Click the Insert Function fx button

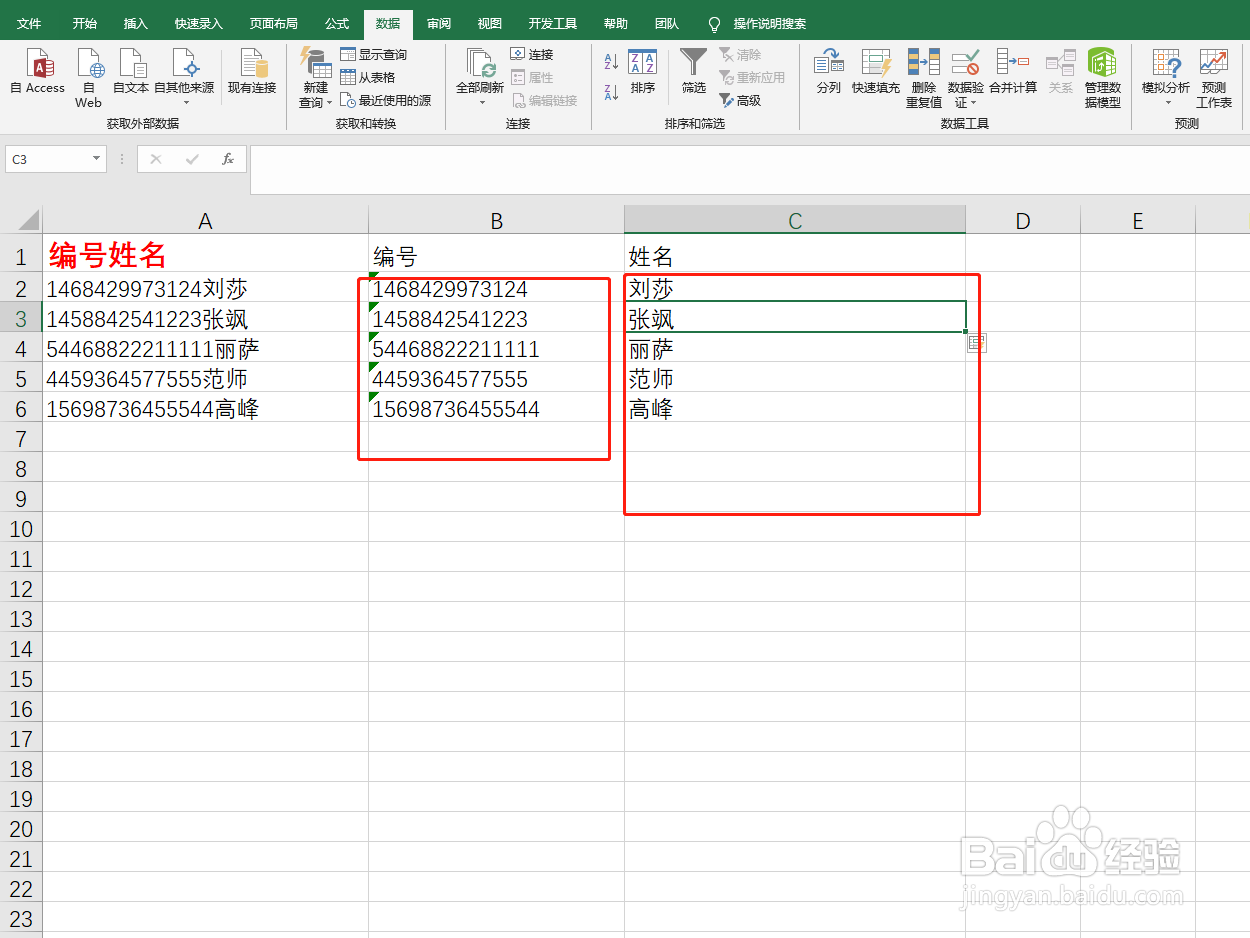pyautogui.click(x=228, y=159)
